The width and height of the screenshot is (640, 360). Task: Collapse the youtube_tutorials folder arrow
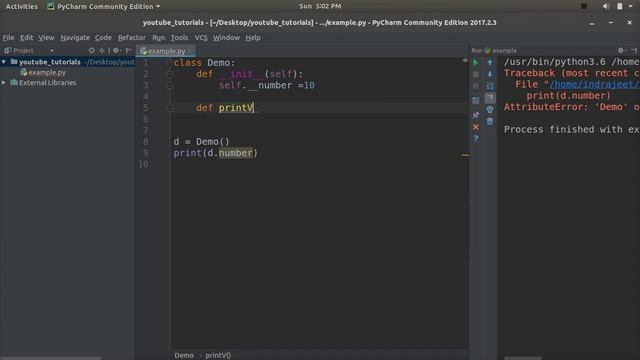[4, 62]
